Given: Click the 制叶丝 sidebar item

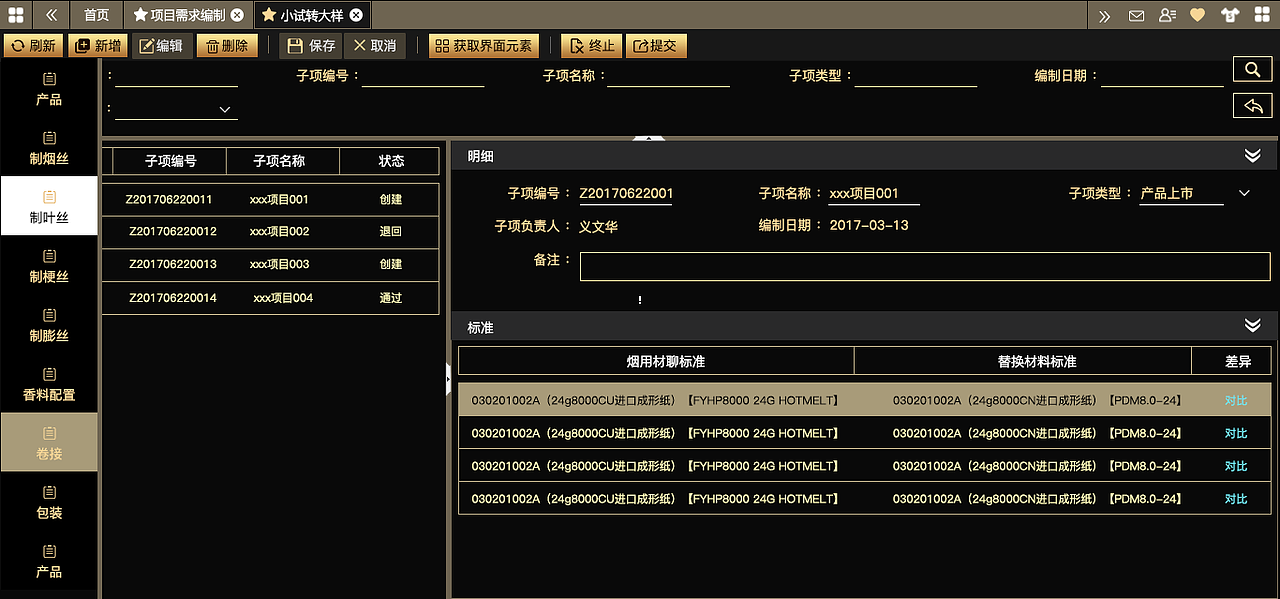Looking at the screenshot, I should (49, 205).
